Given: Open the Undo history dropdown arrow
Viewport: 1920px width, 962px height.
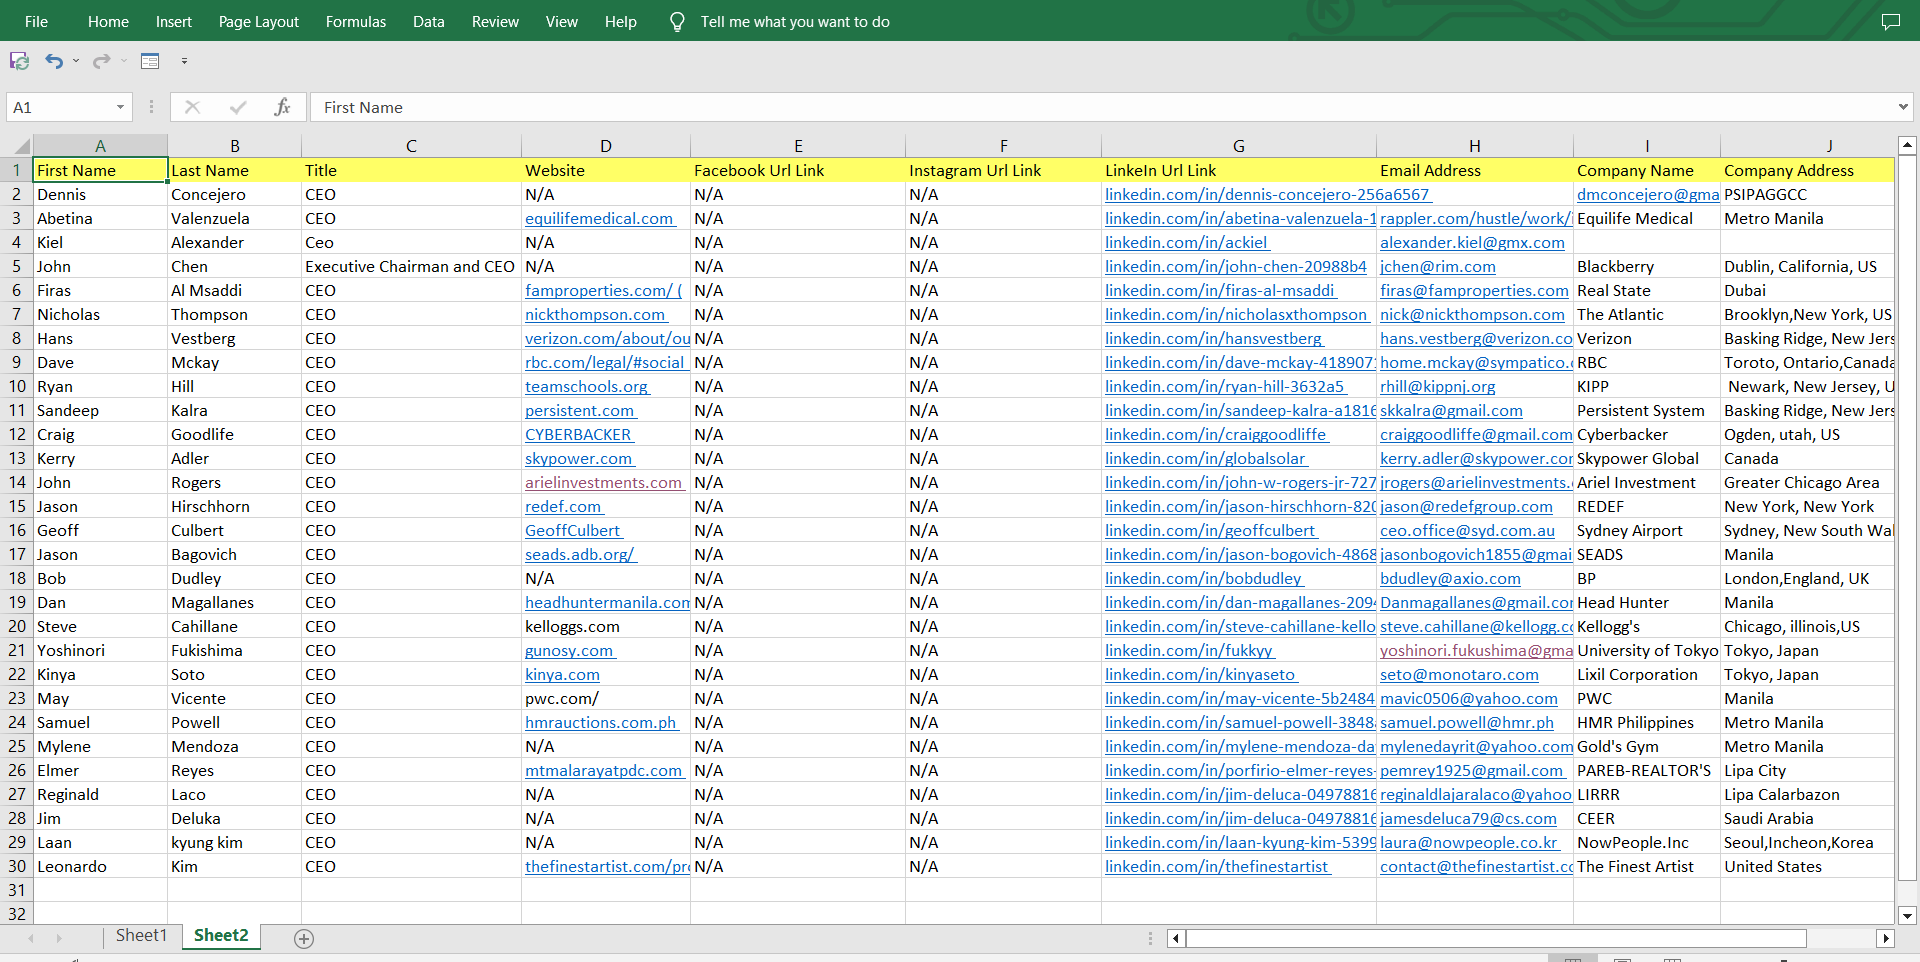Looking at the screenshot, I should 76,61.
